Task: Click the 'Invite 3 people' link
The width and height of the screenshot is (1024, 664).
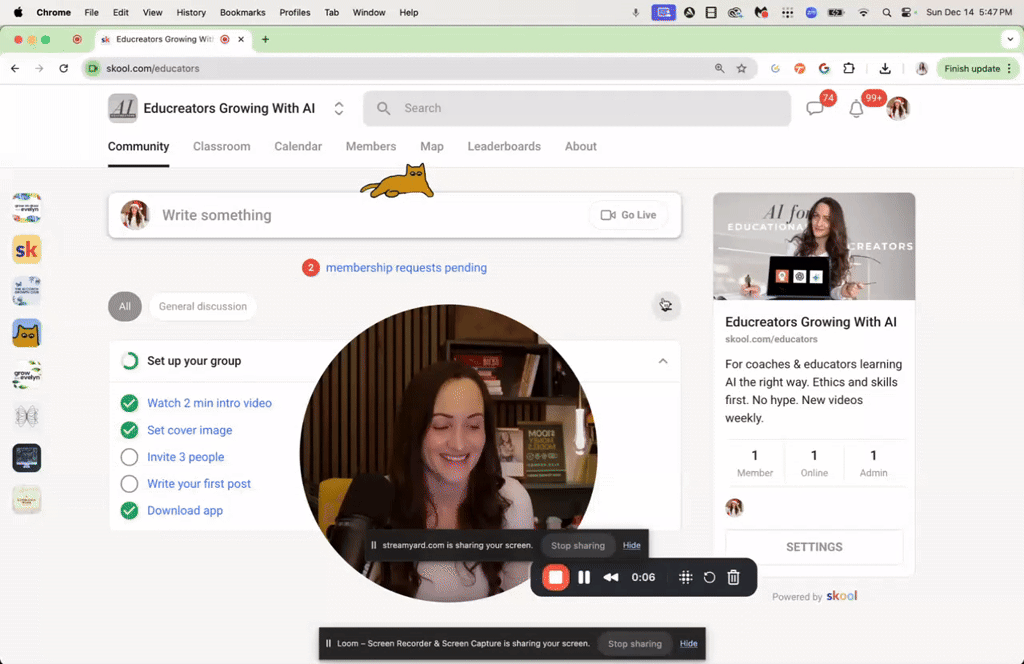Action: [185, 457]
